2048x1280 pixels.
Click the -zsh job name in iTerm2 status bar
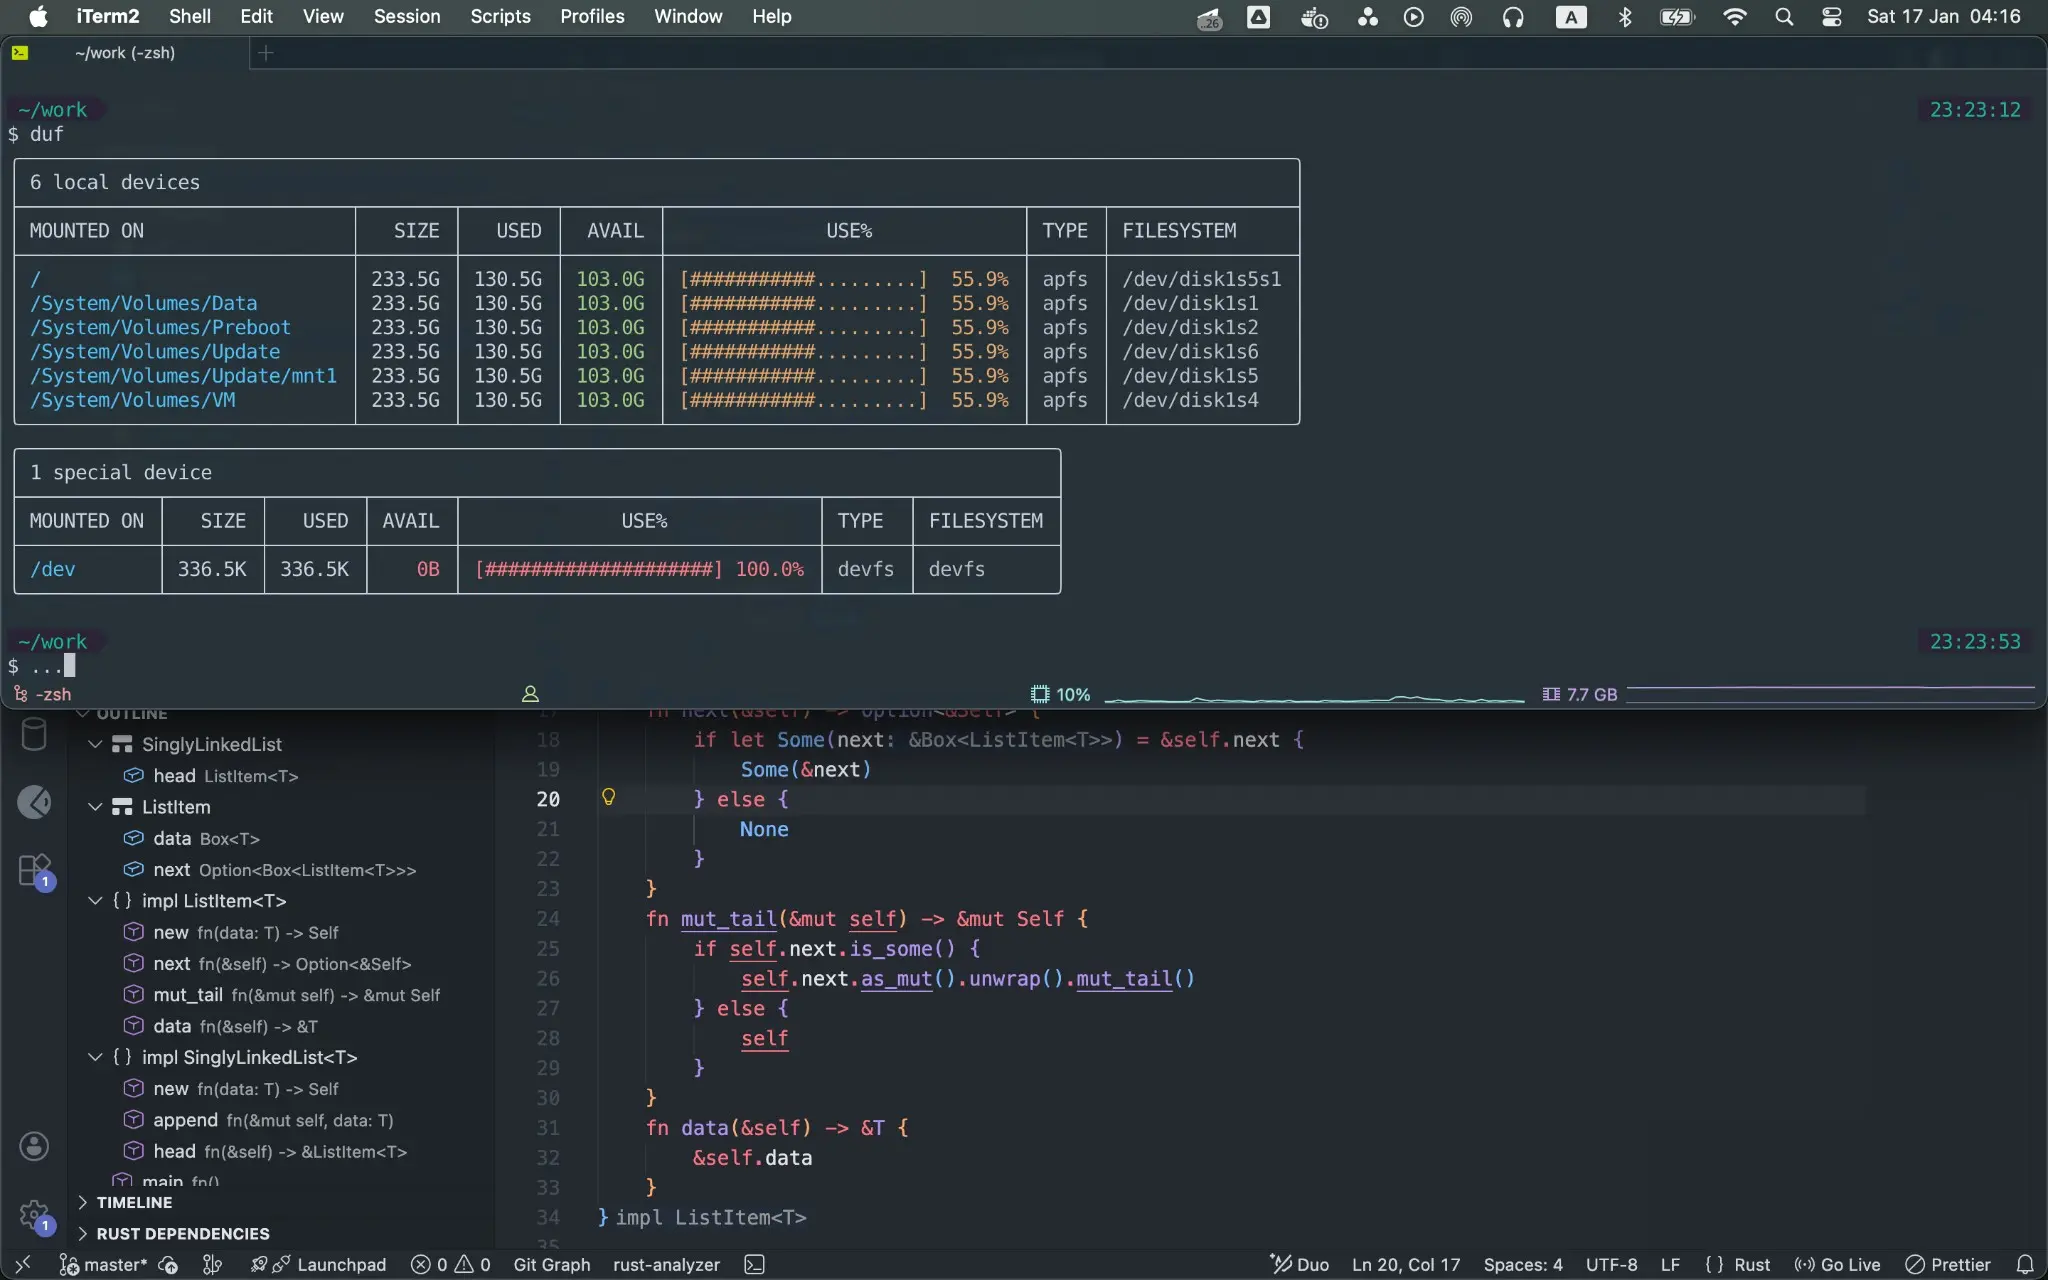point(42,694)
